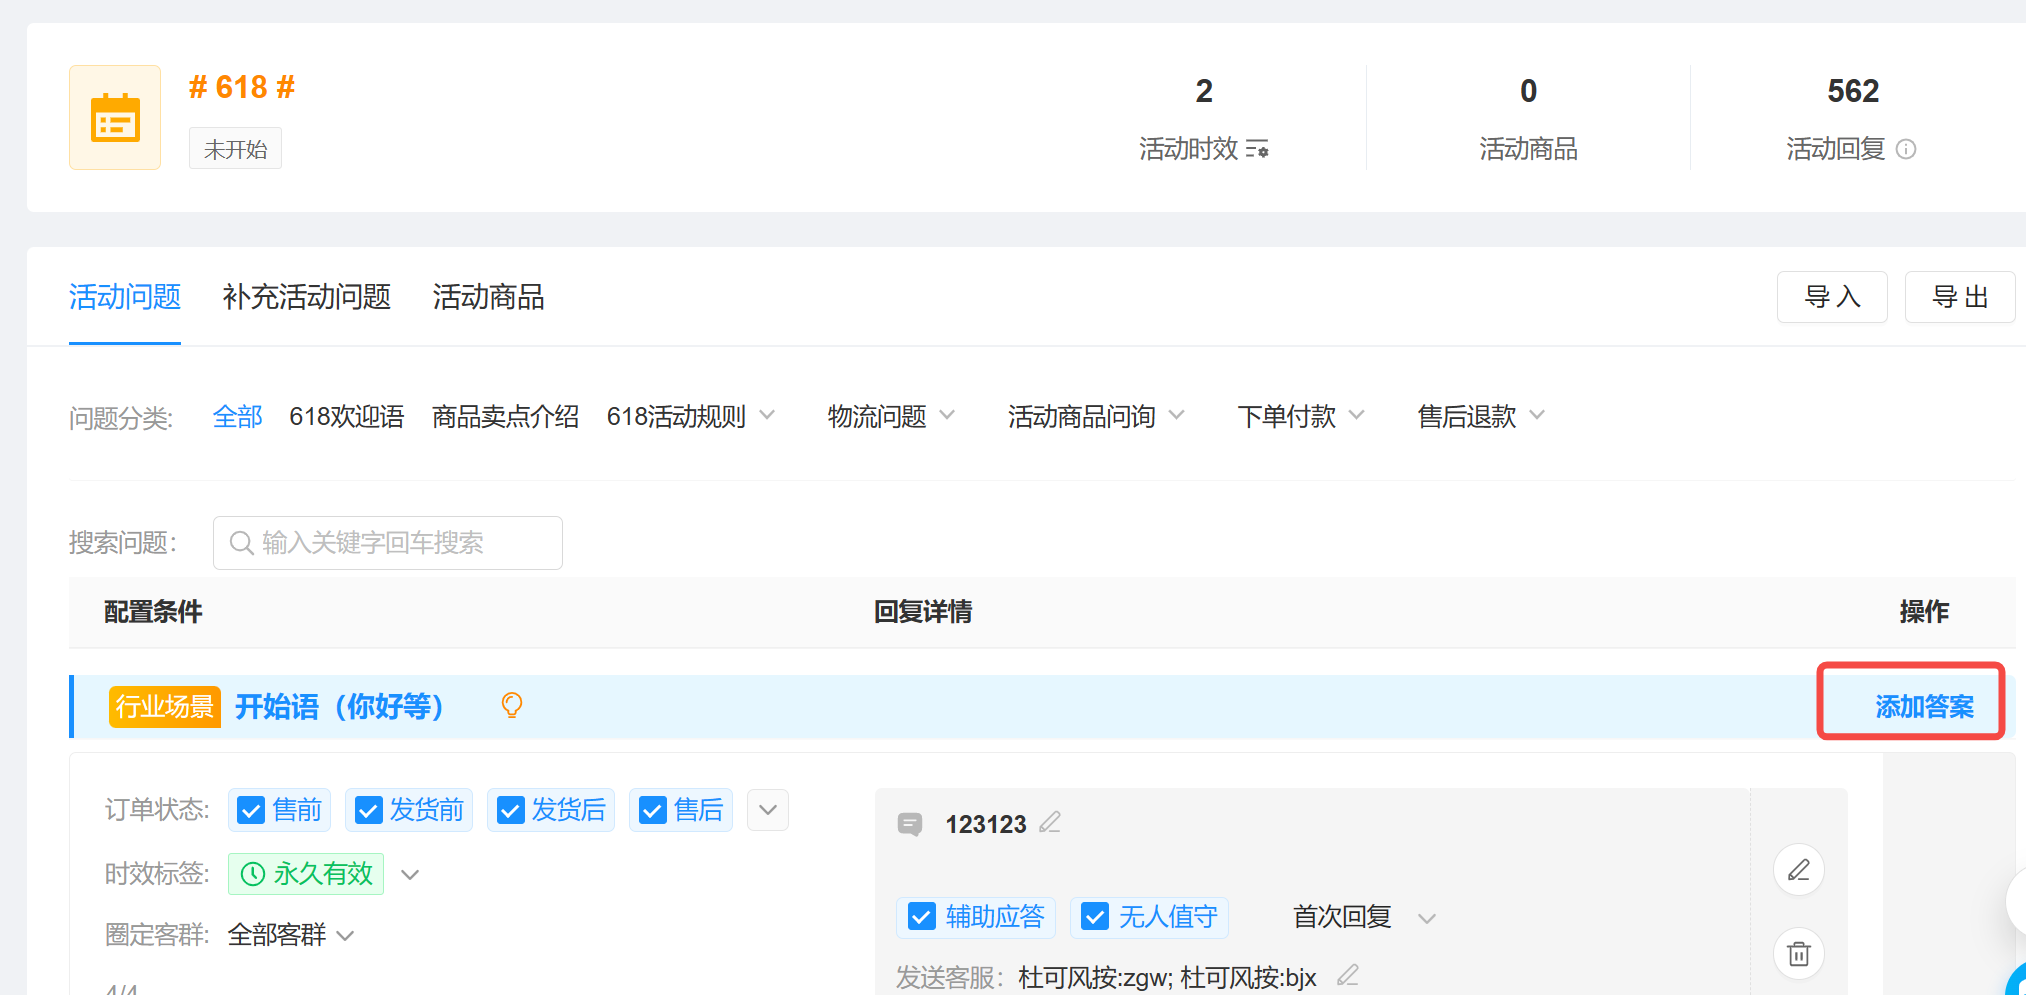Click the lightbulb hint icon beside 开始语
The image size is (2026, 995).
511,706
